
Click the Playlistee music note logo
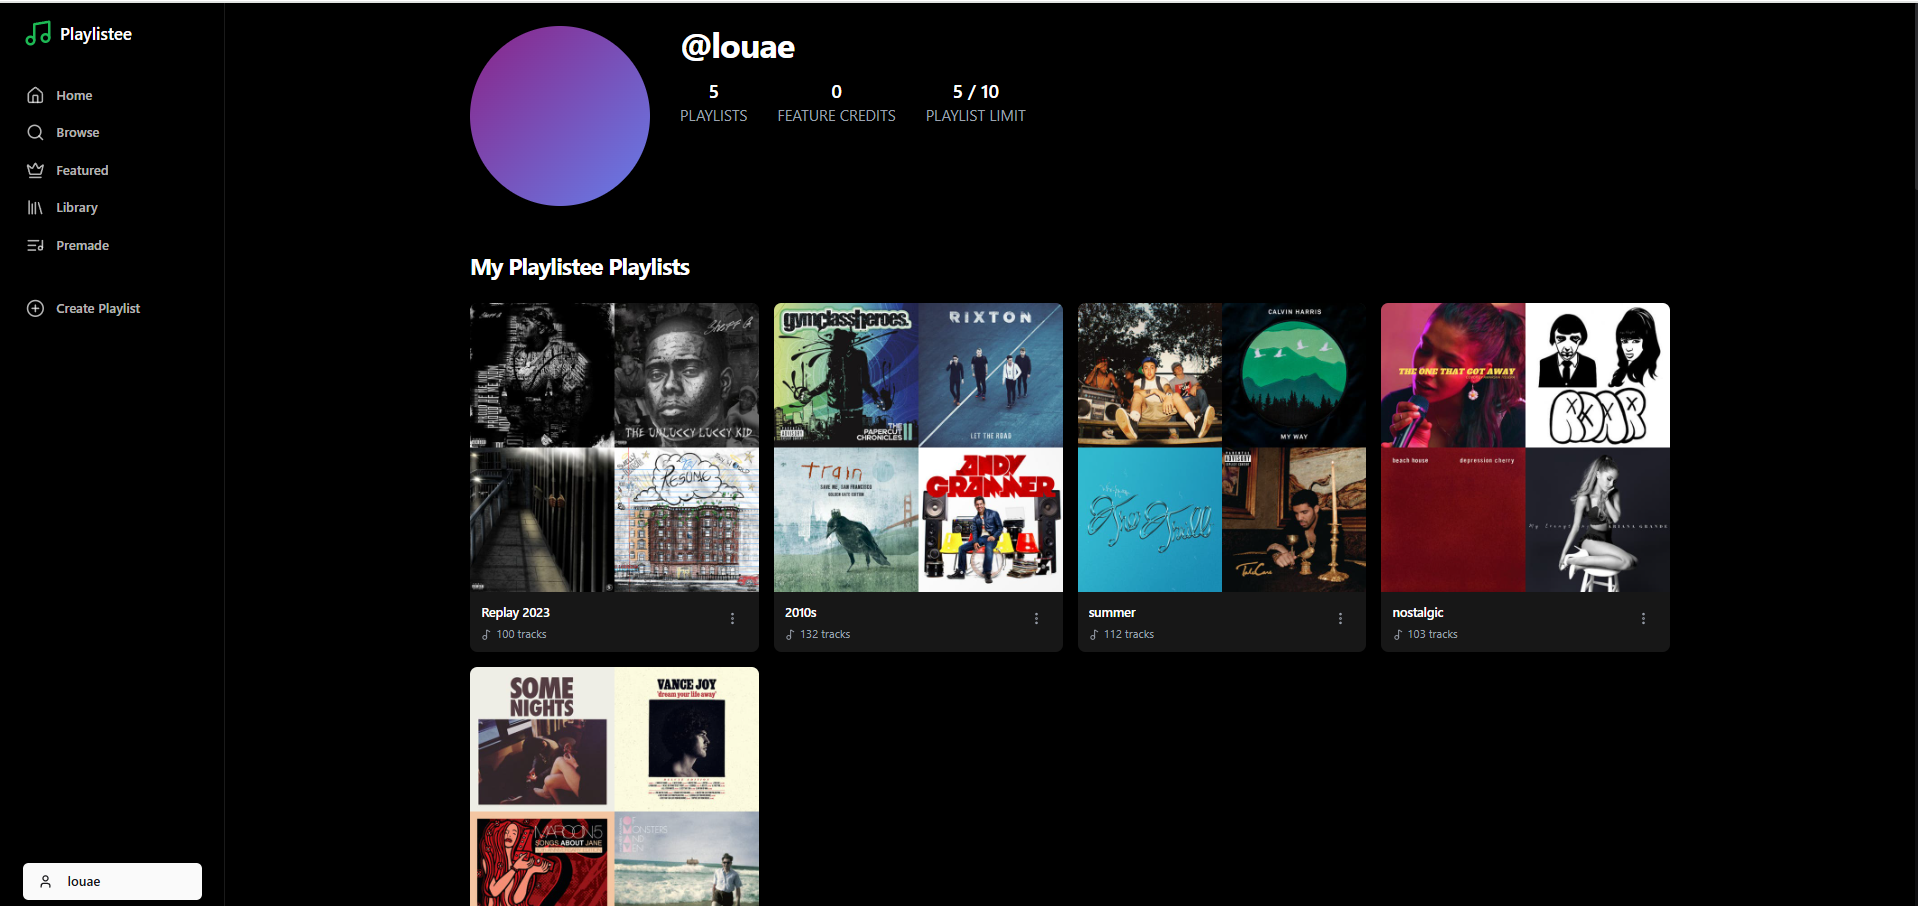point(38,33)
